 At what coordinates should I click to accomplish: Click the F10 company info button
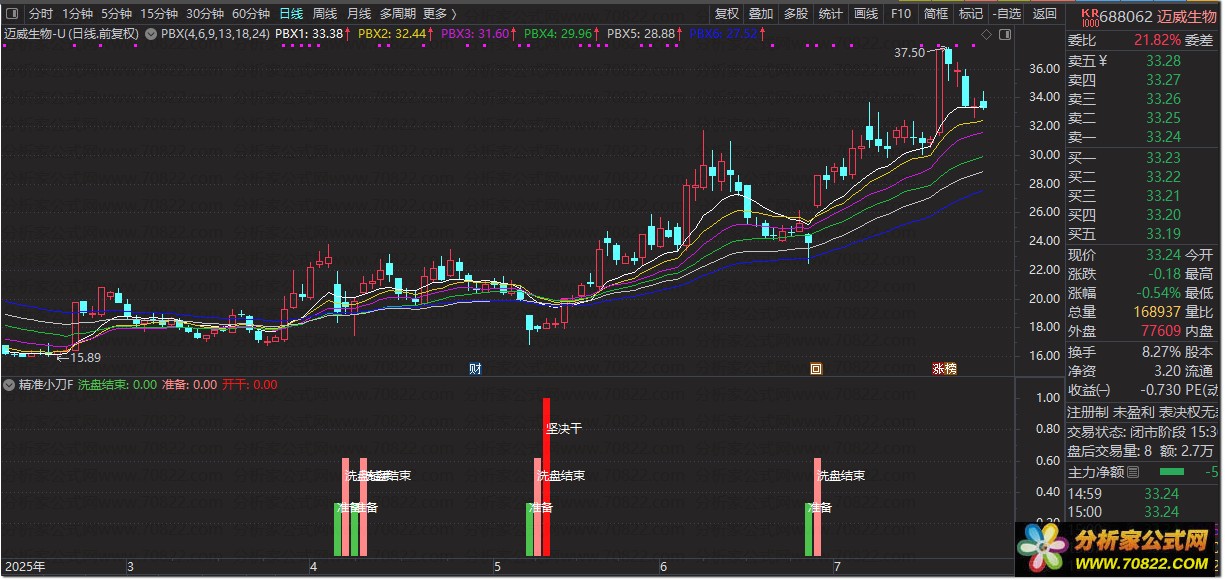coord(900,14)
